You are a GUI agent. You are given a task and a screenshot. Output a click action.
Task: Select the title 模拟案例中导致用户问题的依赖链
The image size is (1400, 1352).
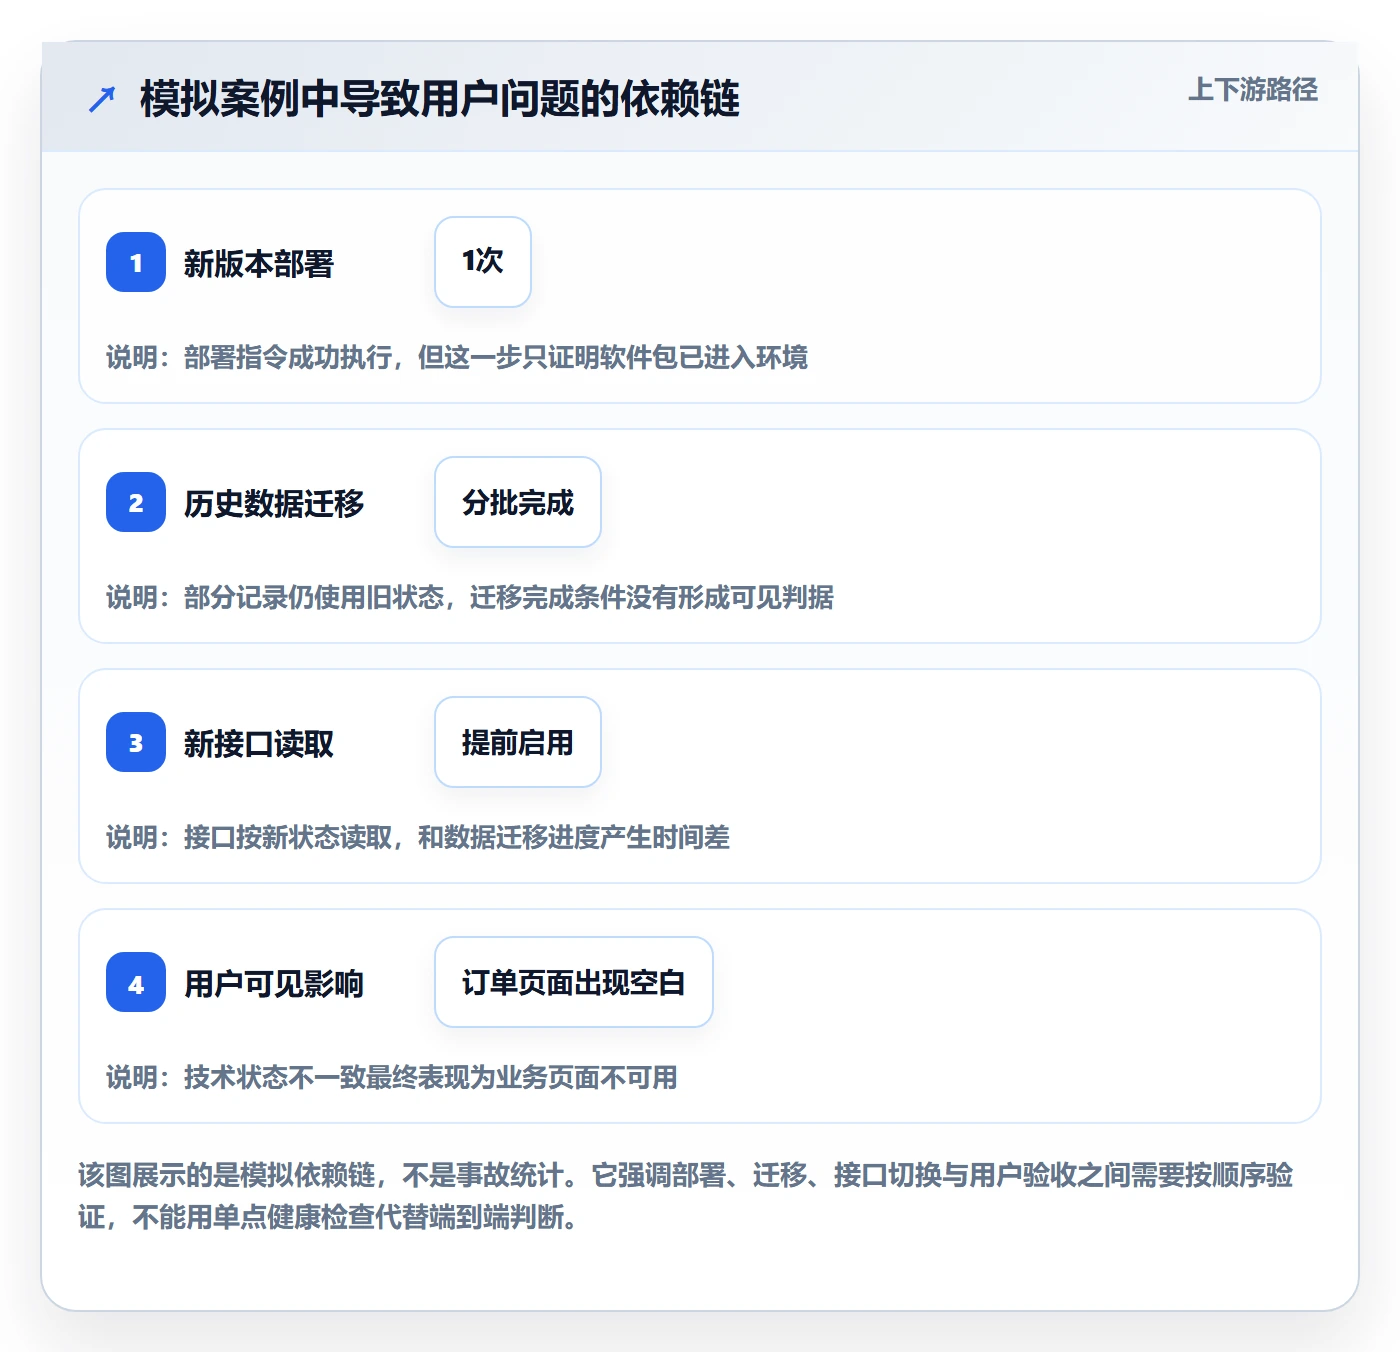(440, 99)
